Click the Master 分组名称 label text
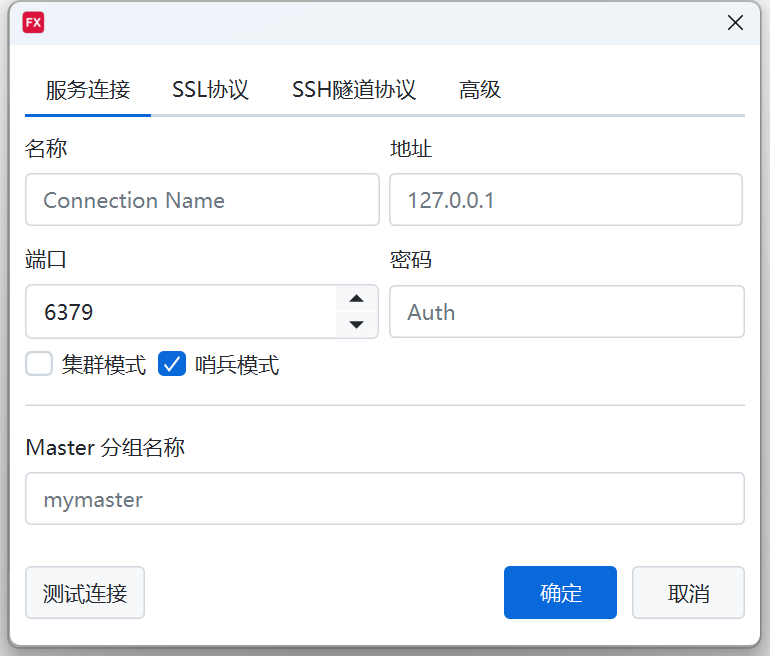 [105, 448]
